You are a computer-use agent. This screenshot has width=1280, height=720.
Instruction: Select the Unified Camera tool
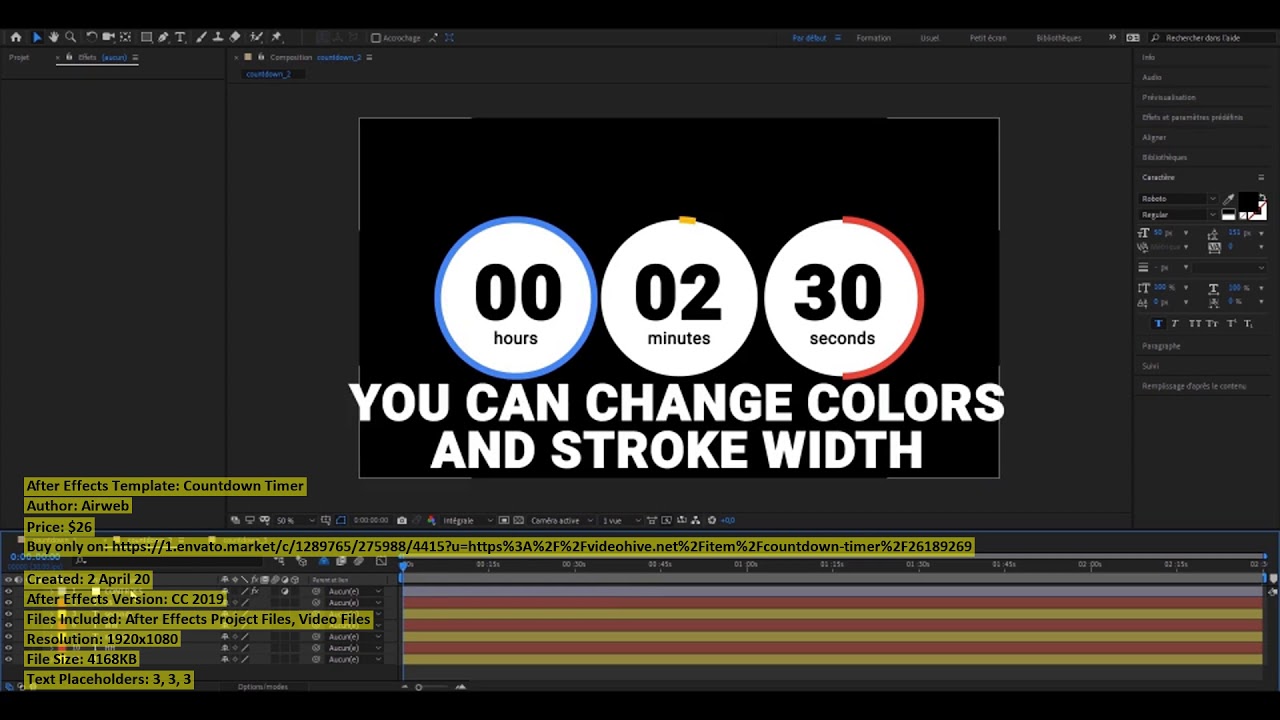pyautogui.click(x=108, y=37)
